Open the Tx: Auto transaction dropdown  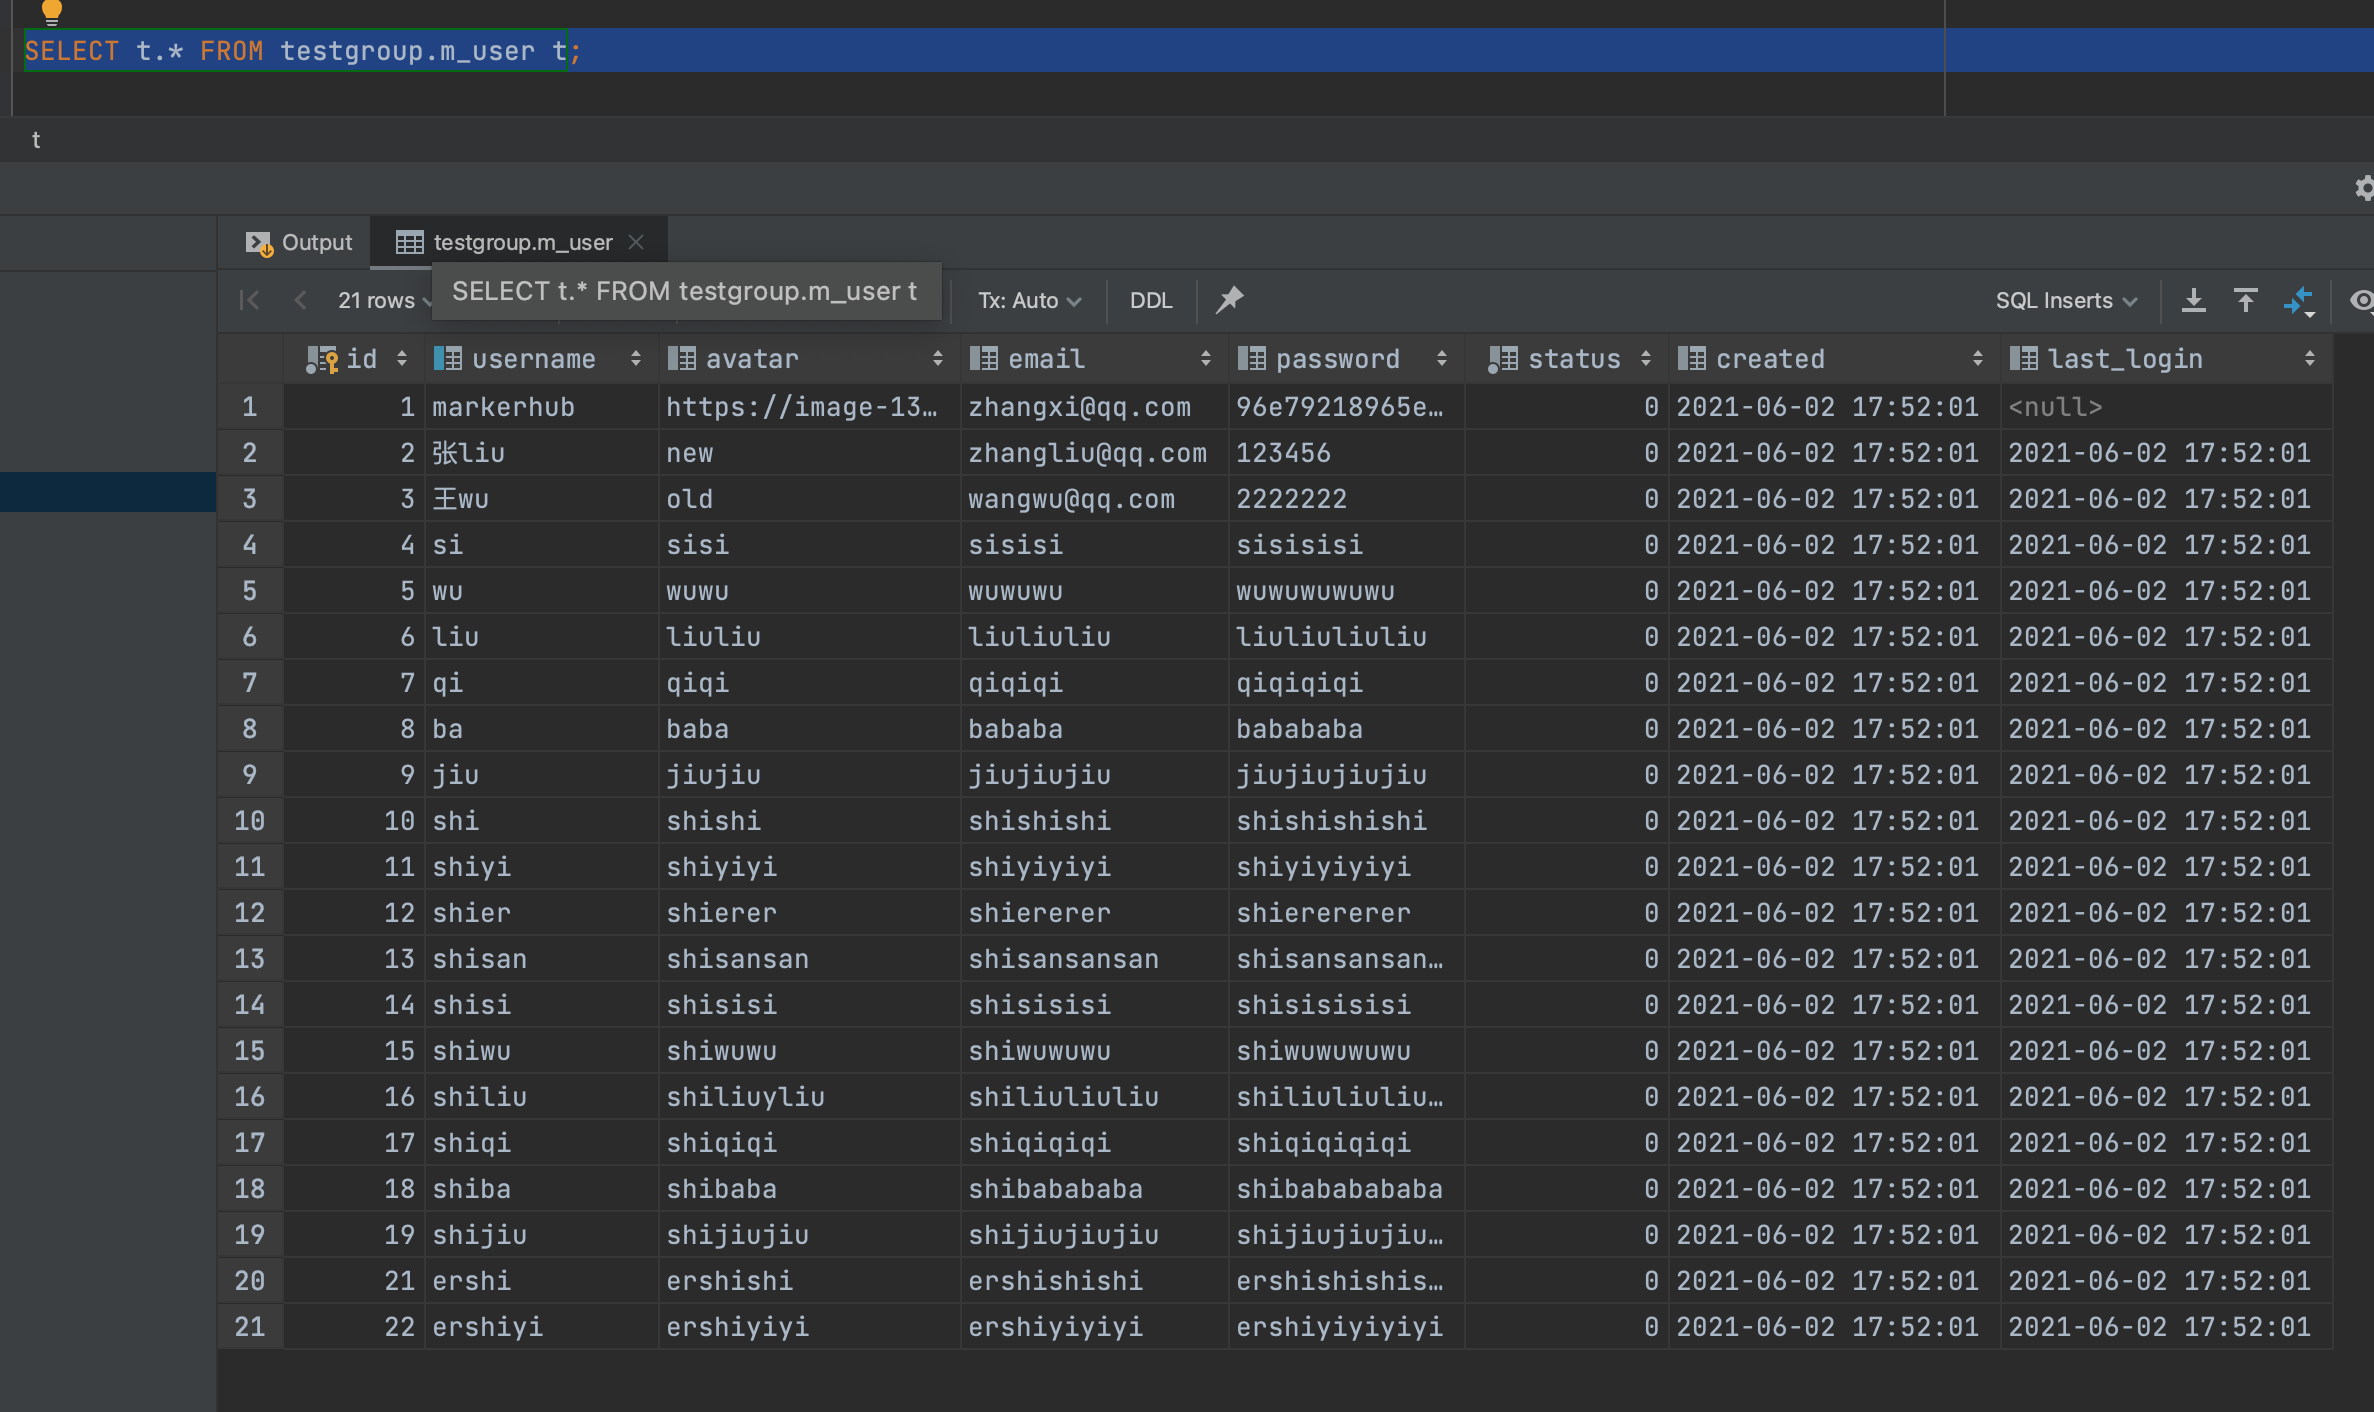(1029, 300)
